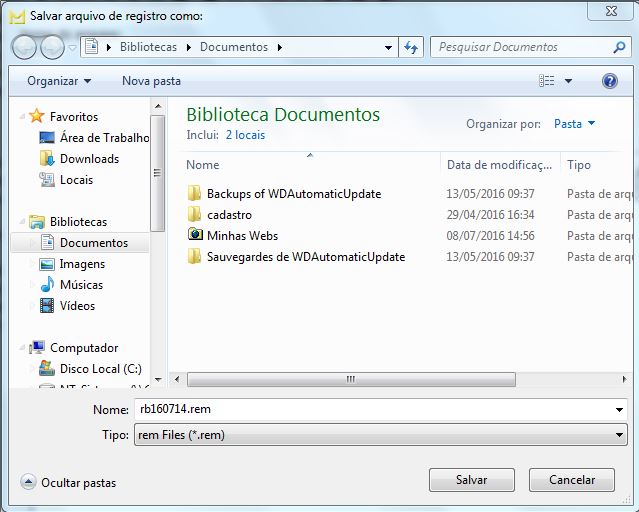
Task: Open the 2 locais link
Action: [245, 134]
